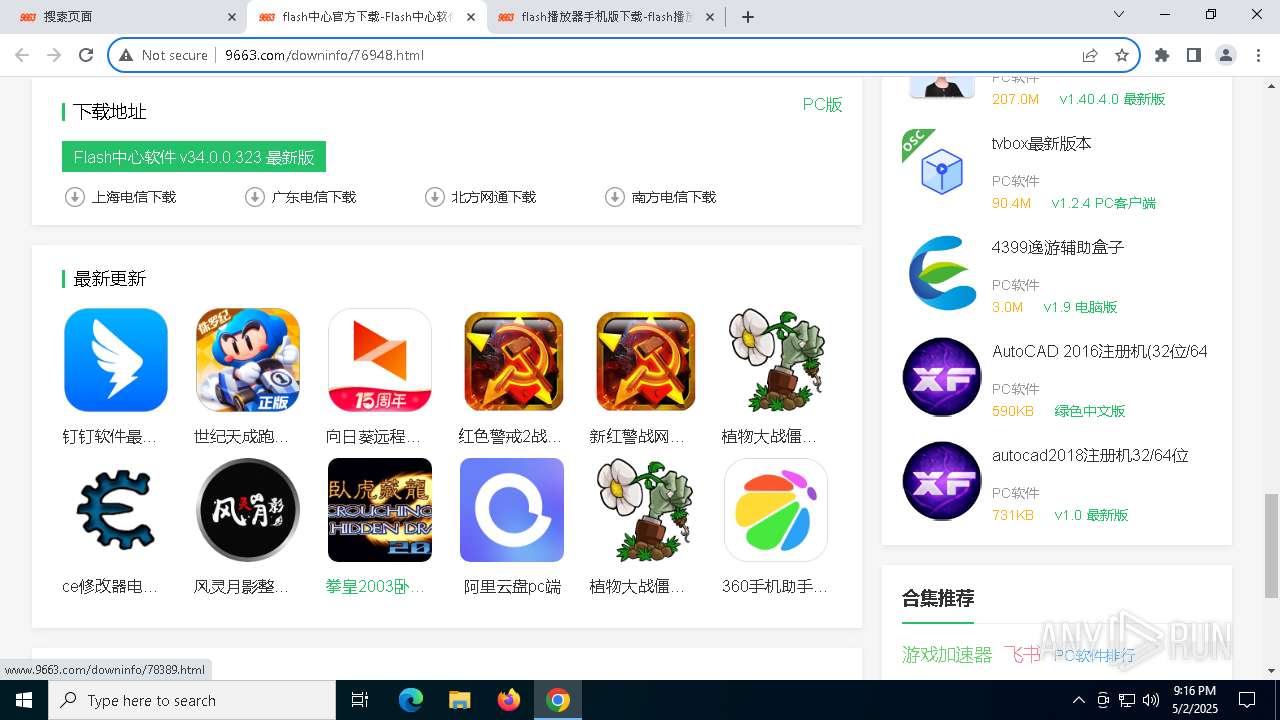Go back with the browser back arrow
Viewport: 1280px width, 720px height.
pos(22,55)
